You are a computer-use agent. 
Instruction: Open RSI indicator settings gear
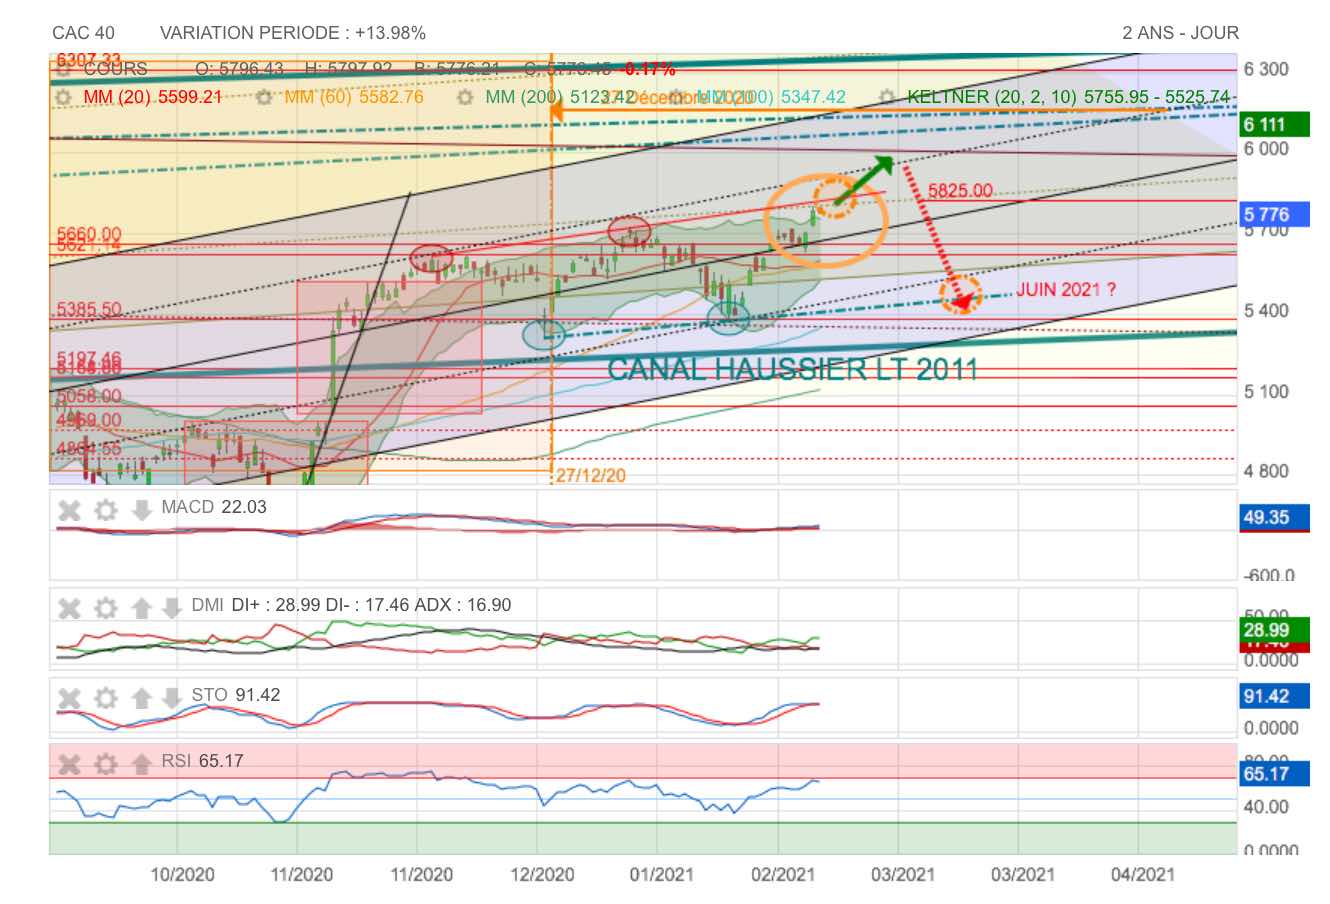pos(106,765)
